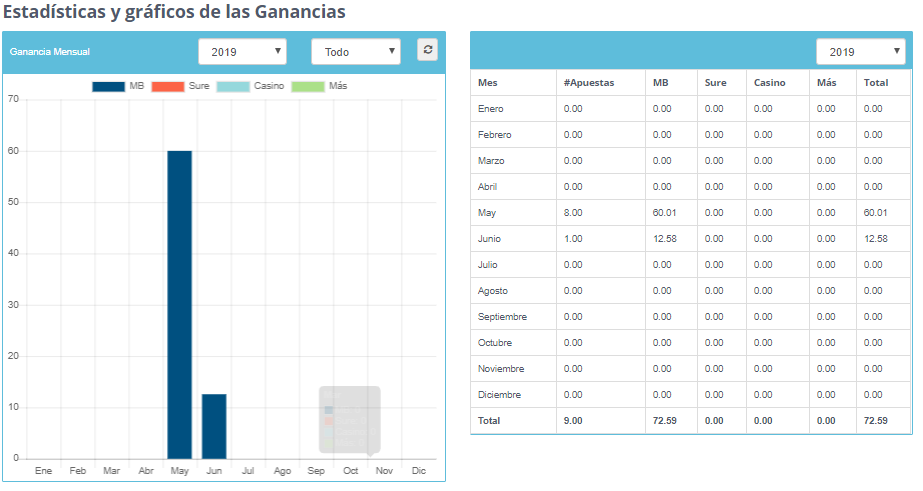The height and width of the screenshot is (491, 923).
Task: Click May bets count 8.00
Action: click(573, 213)
